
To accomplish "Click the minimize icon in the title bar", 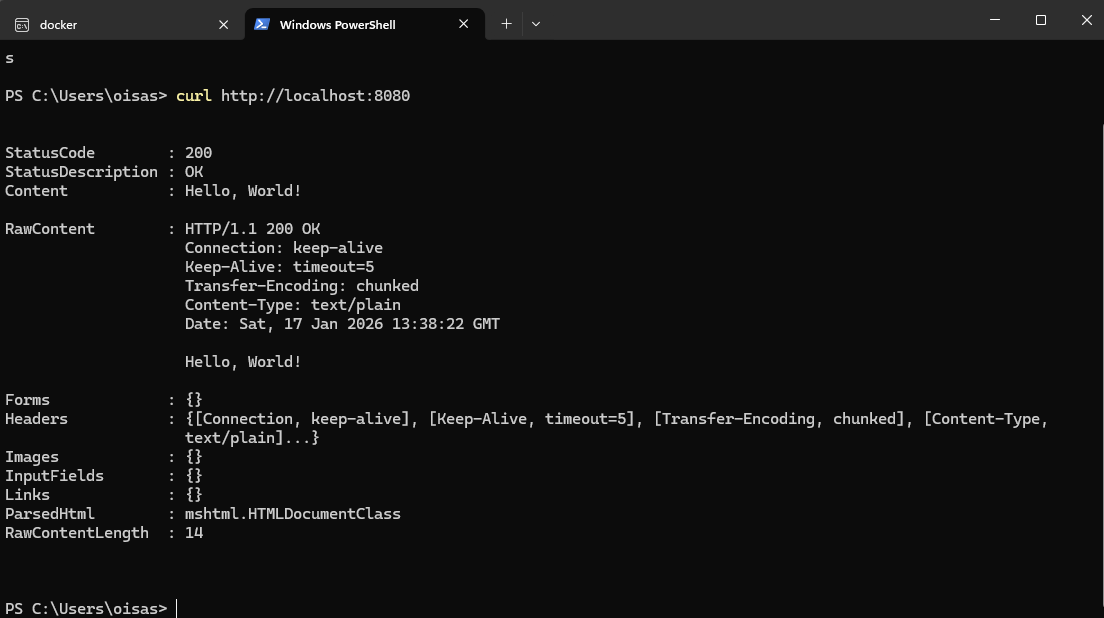I will pos(994,20).
